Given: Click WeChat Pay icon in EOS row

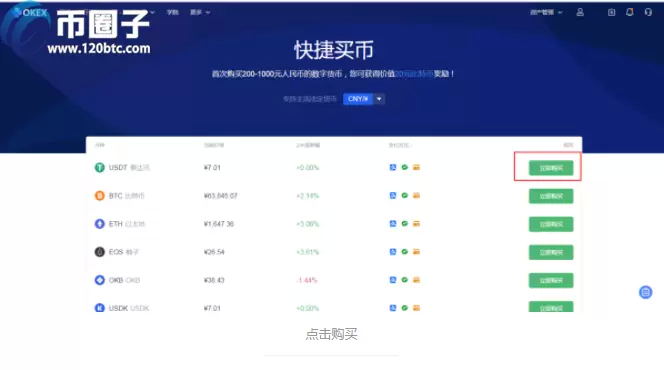Looking at the screenshot, I should point(404,251).
